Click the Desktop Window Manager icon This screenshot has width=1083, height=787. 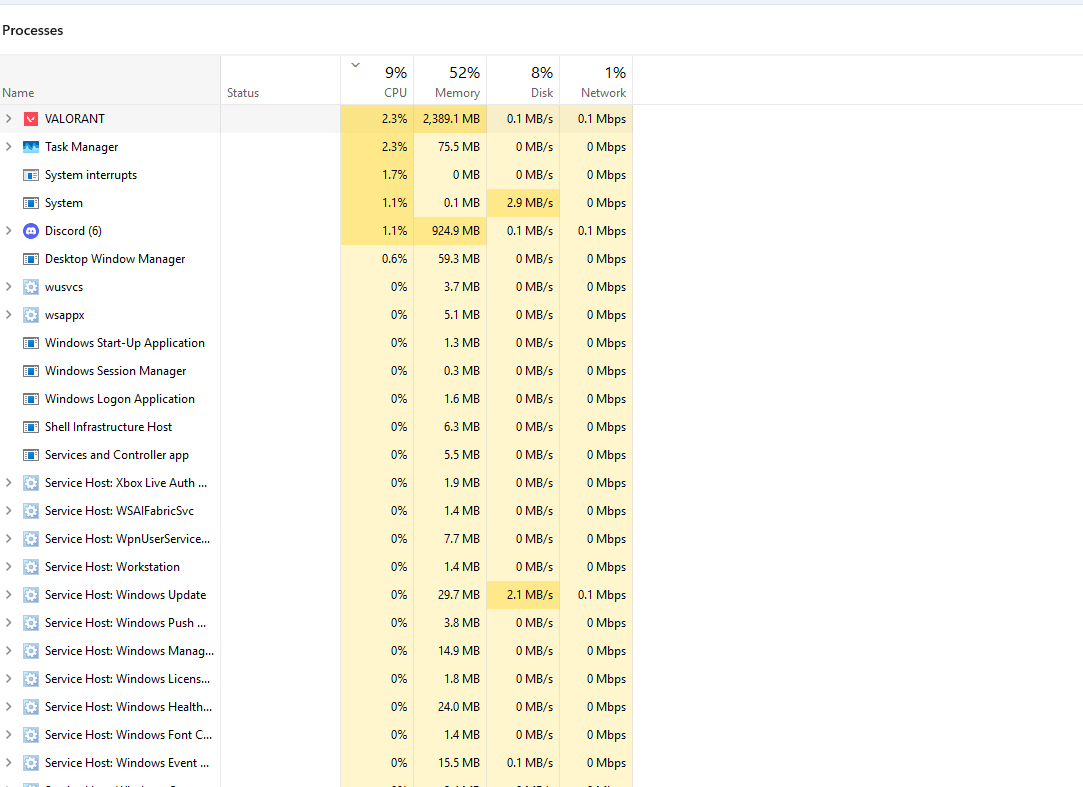(30, 259)
